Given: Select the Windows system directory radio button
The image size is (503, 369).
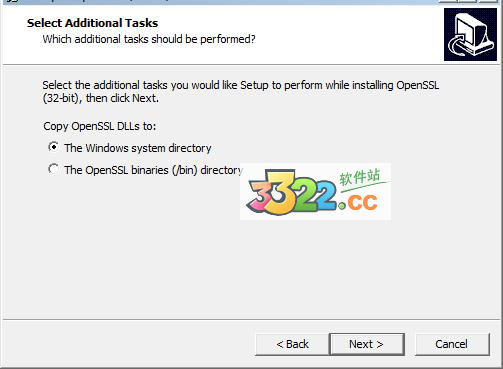Looking at the screenshot, I should (x=53, y=147).
